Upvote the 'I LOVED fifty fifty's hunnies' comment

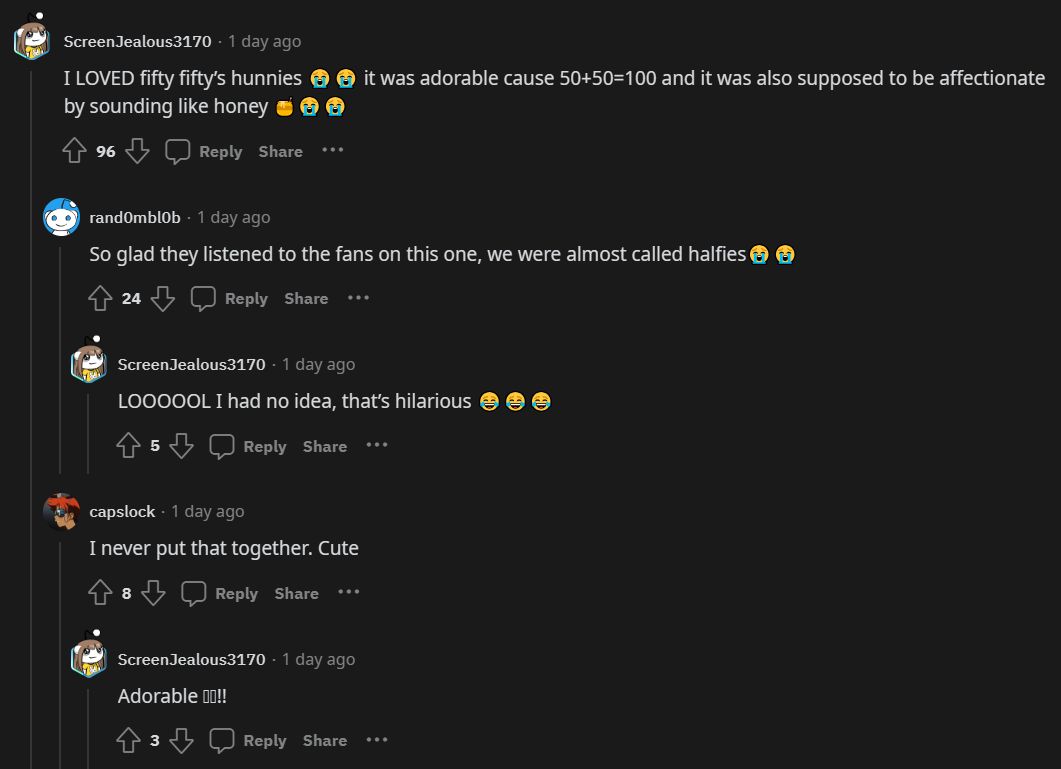click(75, 151)
